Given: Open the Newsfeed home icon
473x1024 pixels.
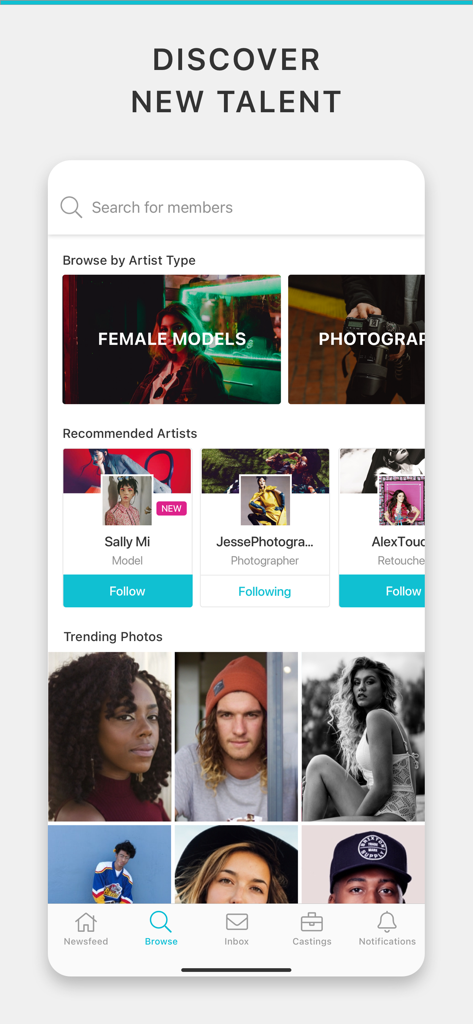Looking at the screenshot, I should (86, 922).
